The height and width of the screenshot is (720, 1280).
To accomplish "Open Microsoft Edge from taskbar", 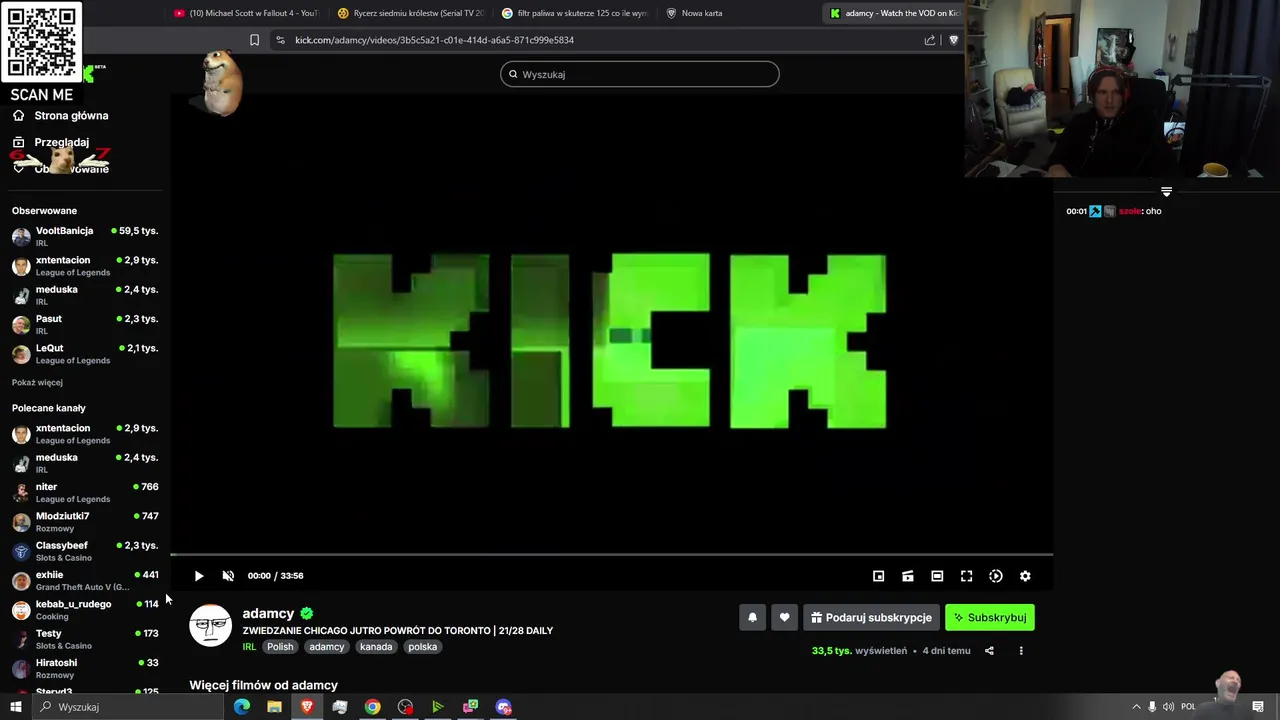I will click(x=242, y=707).
